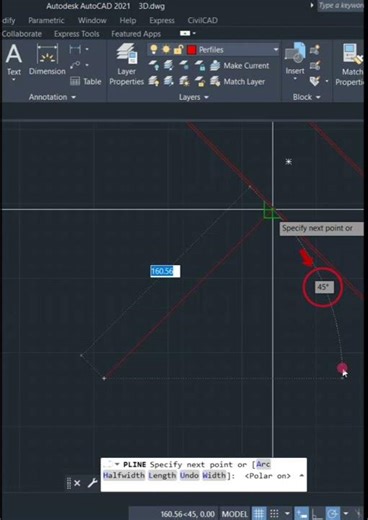Screen dimensions: 368x520
Task: Expand the Layers panel flyout
Action: click(194, 97)
